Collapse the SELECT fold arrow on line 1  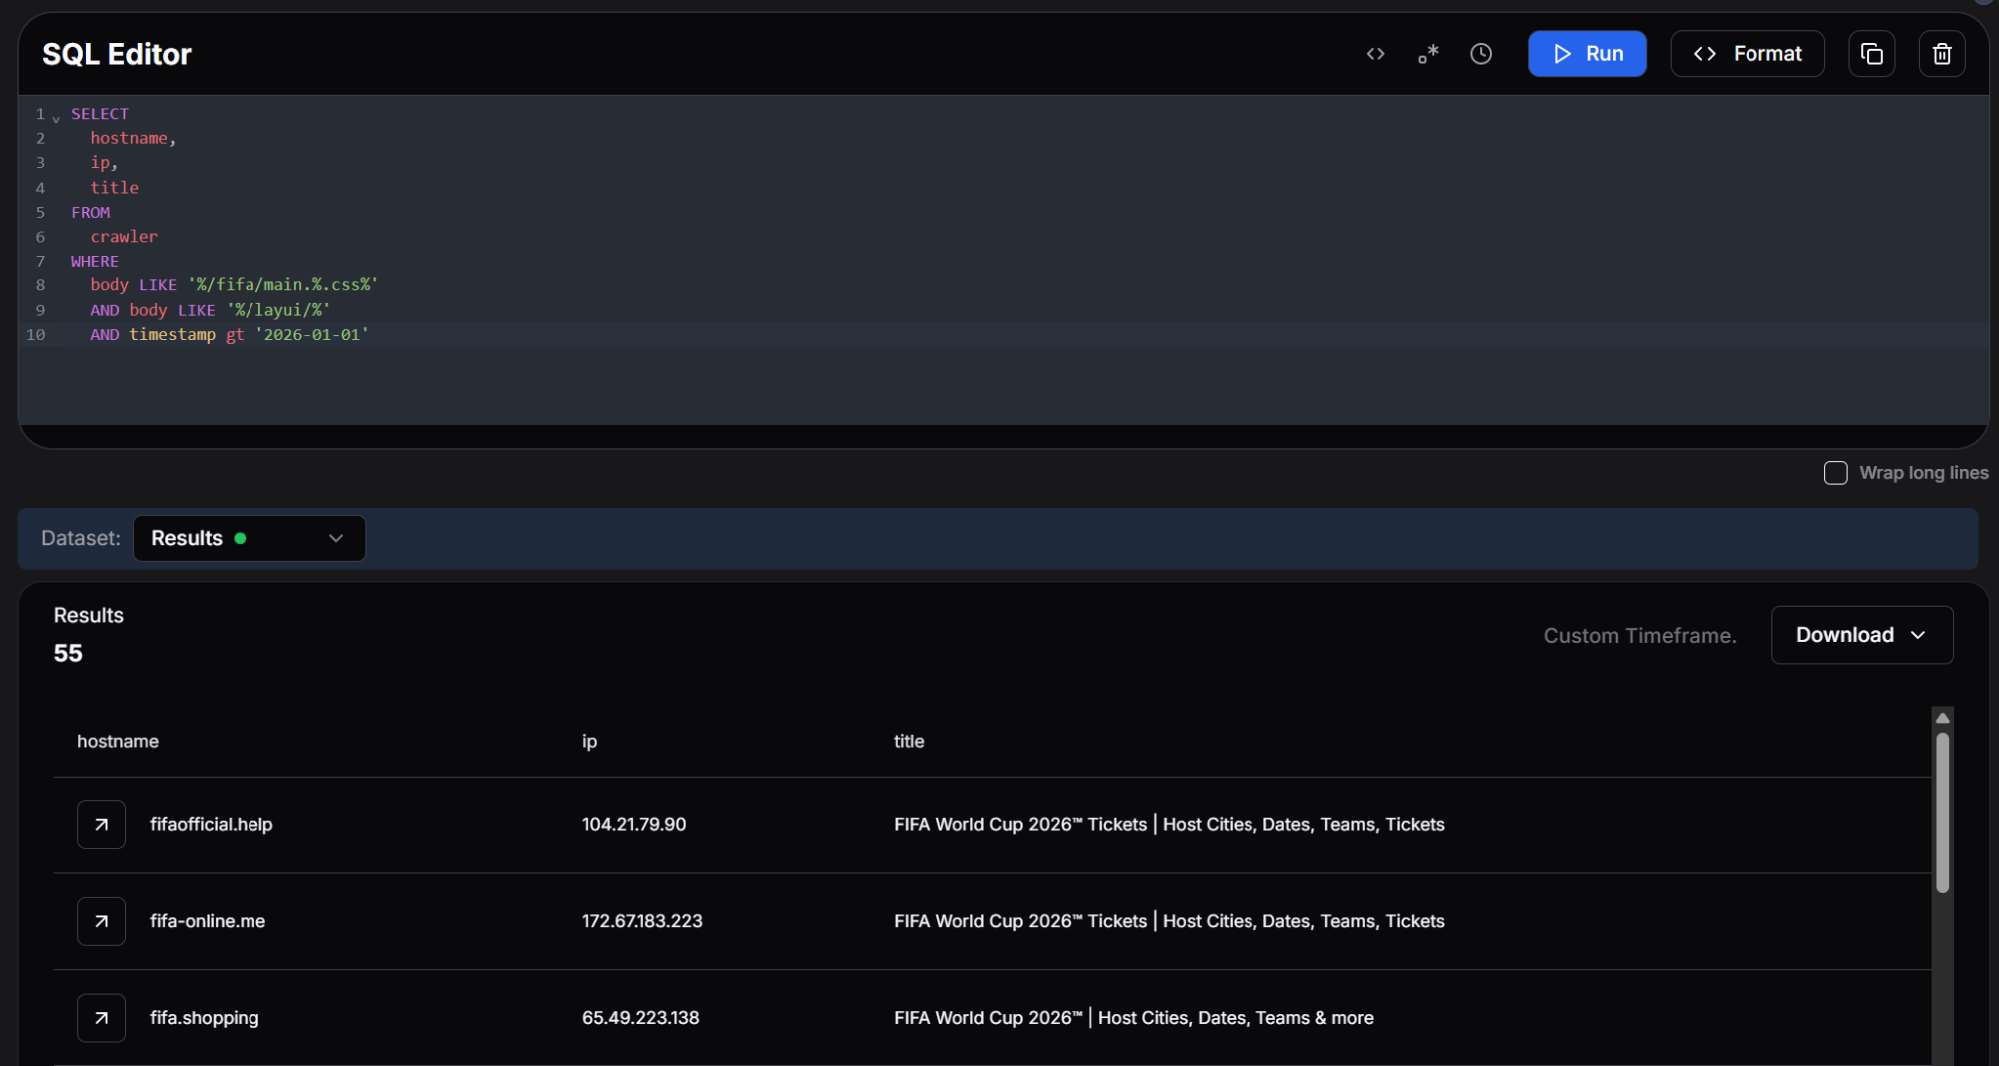(56, 118)
